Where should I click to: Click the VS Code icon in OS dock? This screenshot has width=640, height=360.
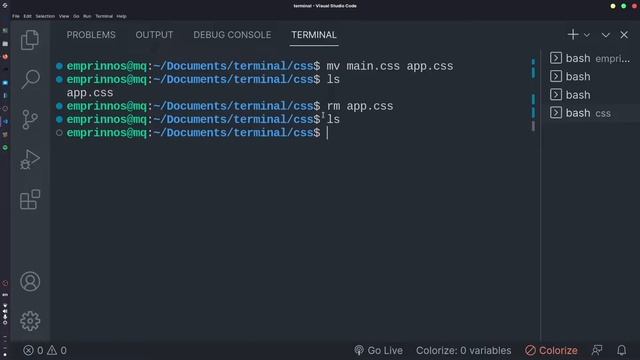pos(5,122)
